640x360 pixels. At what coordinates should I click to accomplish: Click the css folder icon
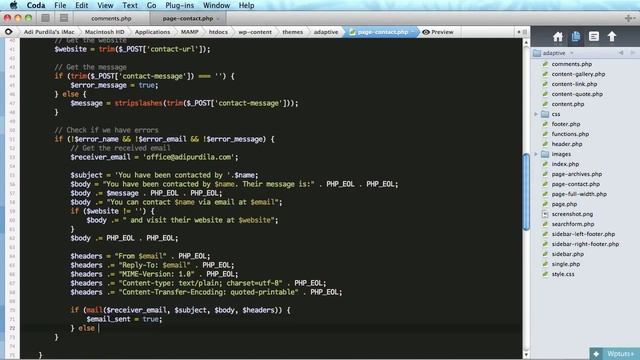point(545,114)
